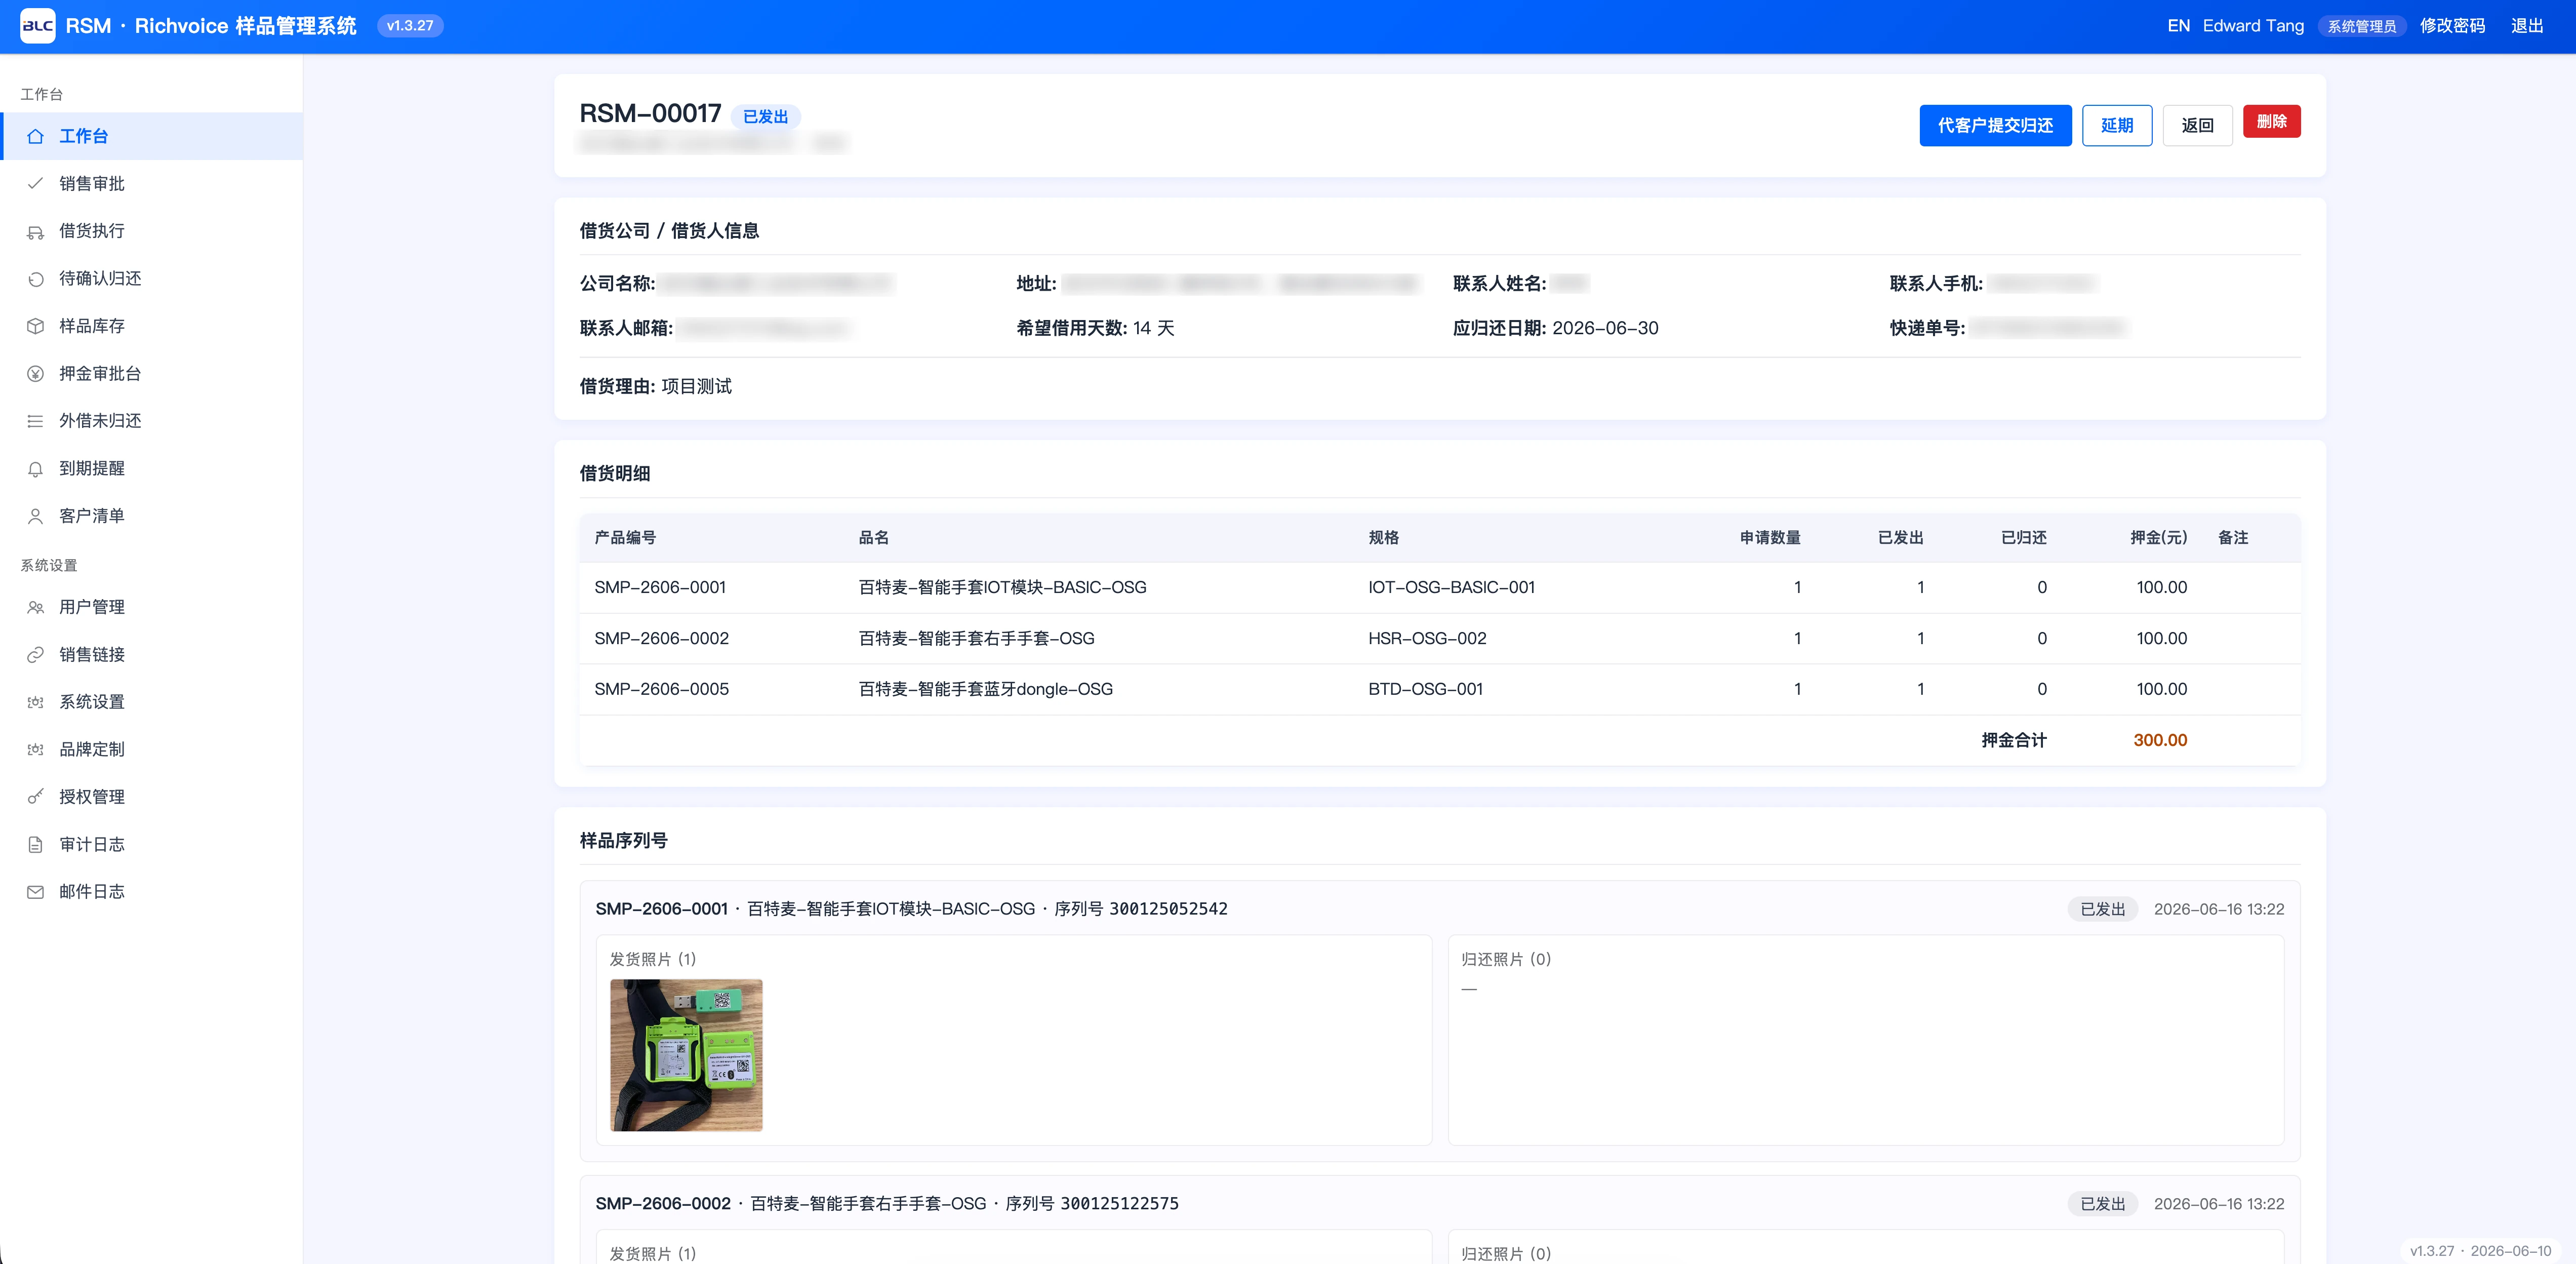The image size is (2576, 1264).
Task: Click spec cell IOT-OSG-BASIC-001
Action: 1451,588
